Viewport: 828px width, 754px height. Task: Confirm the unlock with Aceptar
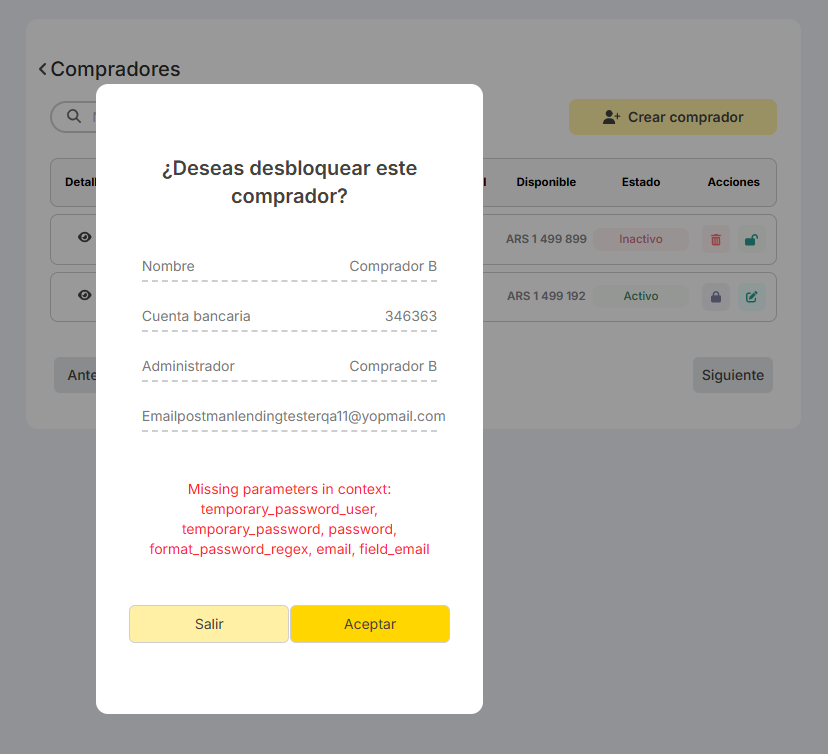pos(370,624)
